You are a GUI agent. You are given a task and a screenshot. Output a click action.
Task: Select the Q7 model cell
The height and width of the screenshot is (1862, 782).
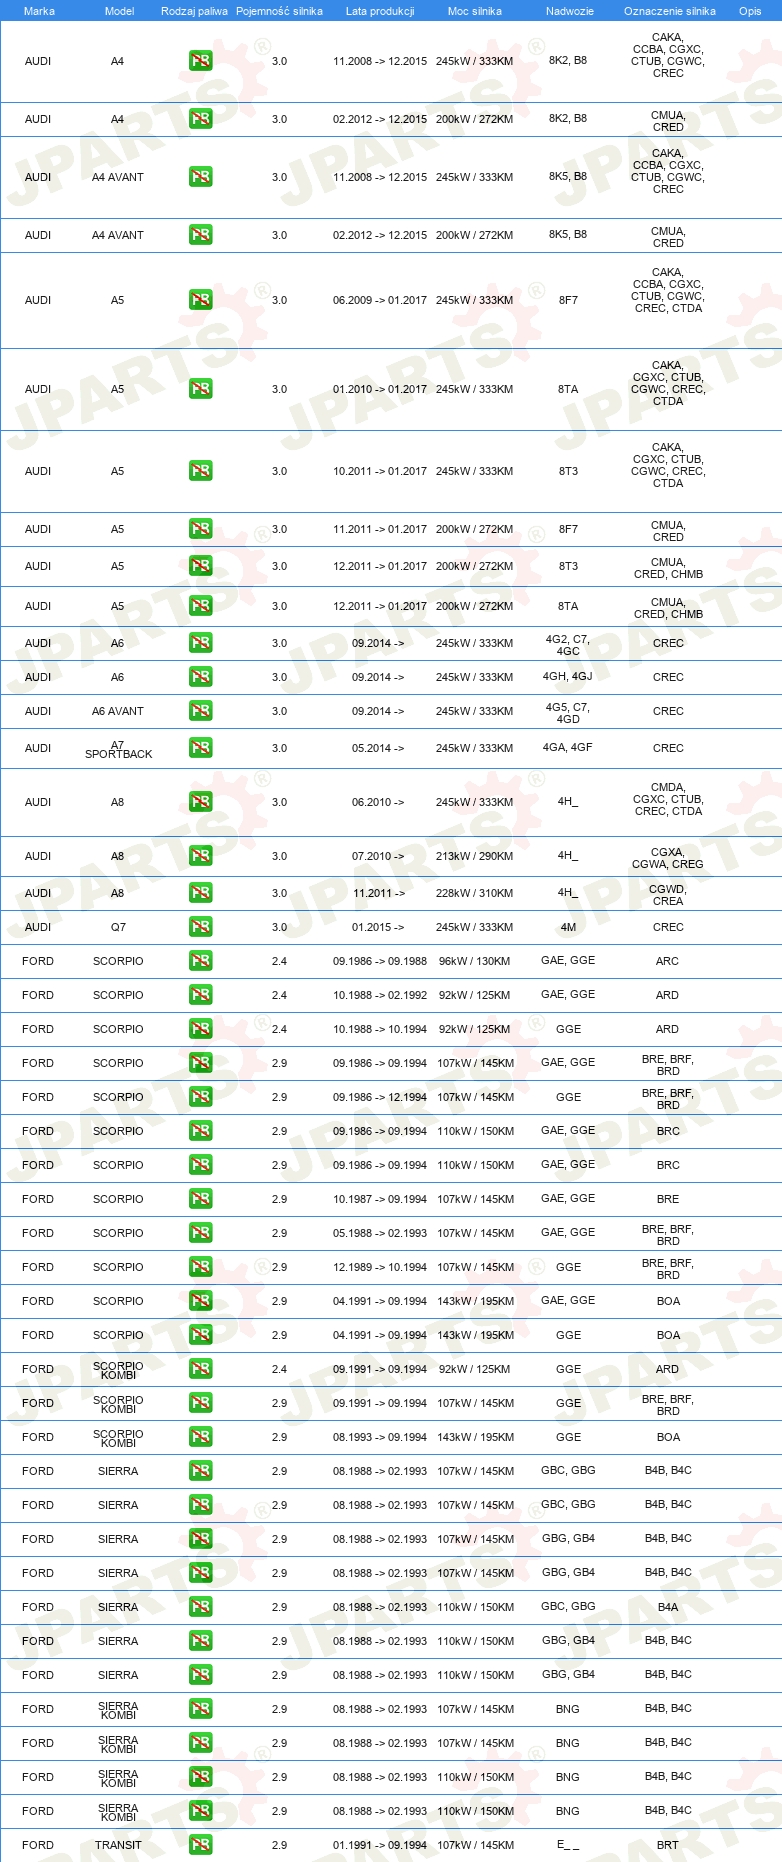click(118, 927)
